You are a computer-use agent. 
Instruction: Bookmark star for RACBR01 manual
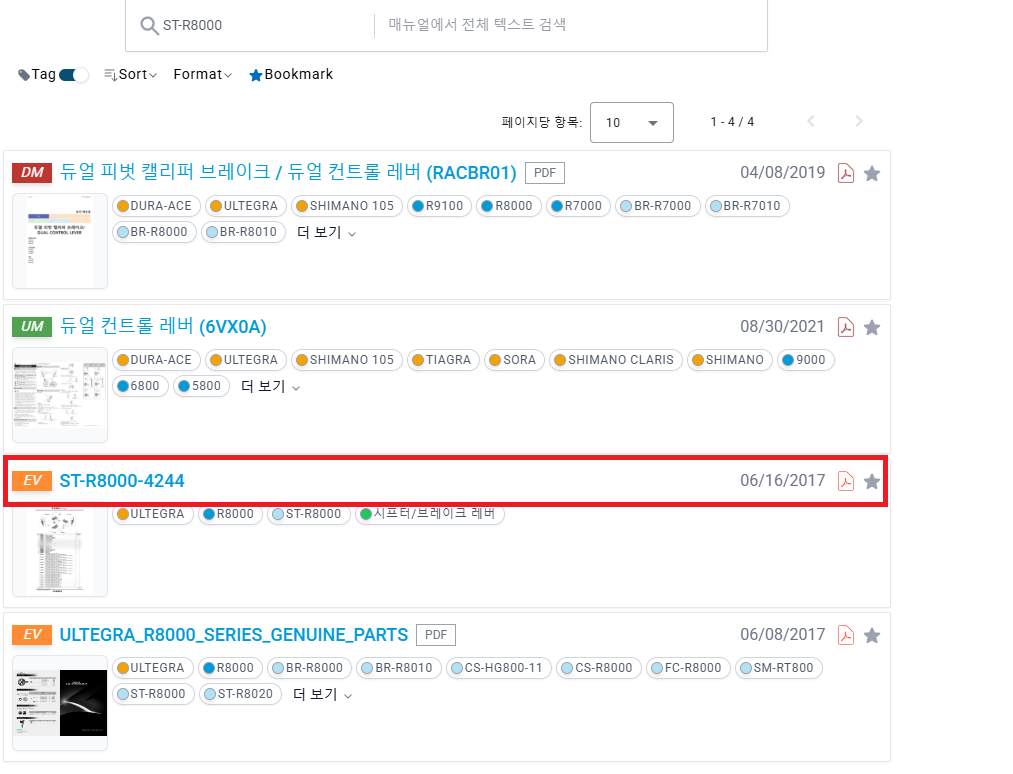[x=872, y=173]
